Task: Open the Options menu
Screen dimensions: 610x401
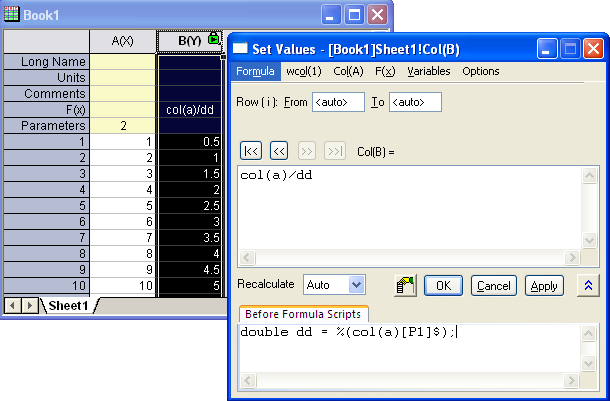Action: tap(481, 71)
